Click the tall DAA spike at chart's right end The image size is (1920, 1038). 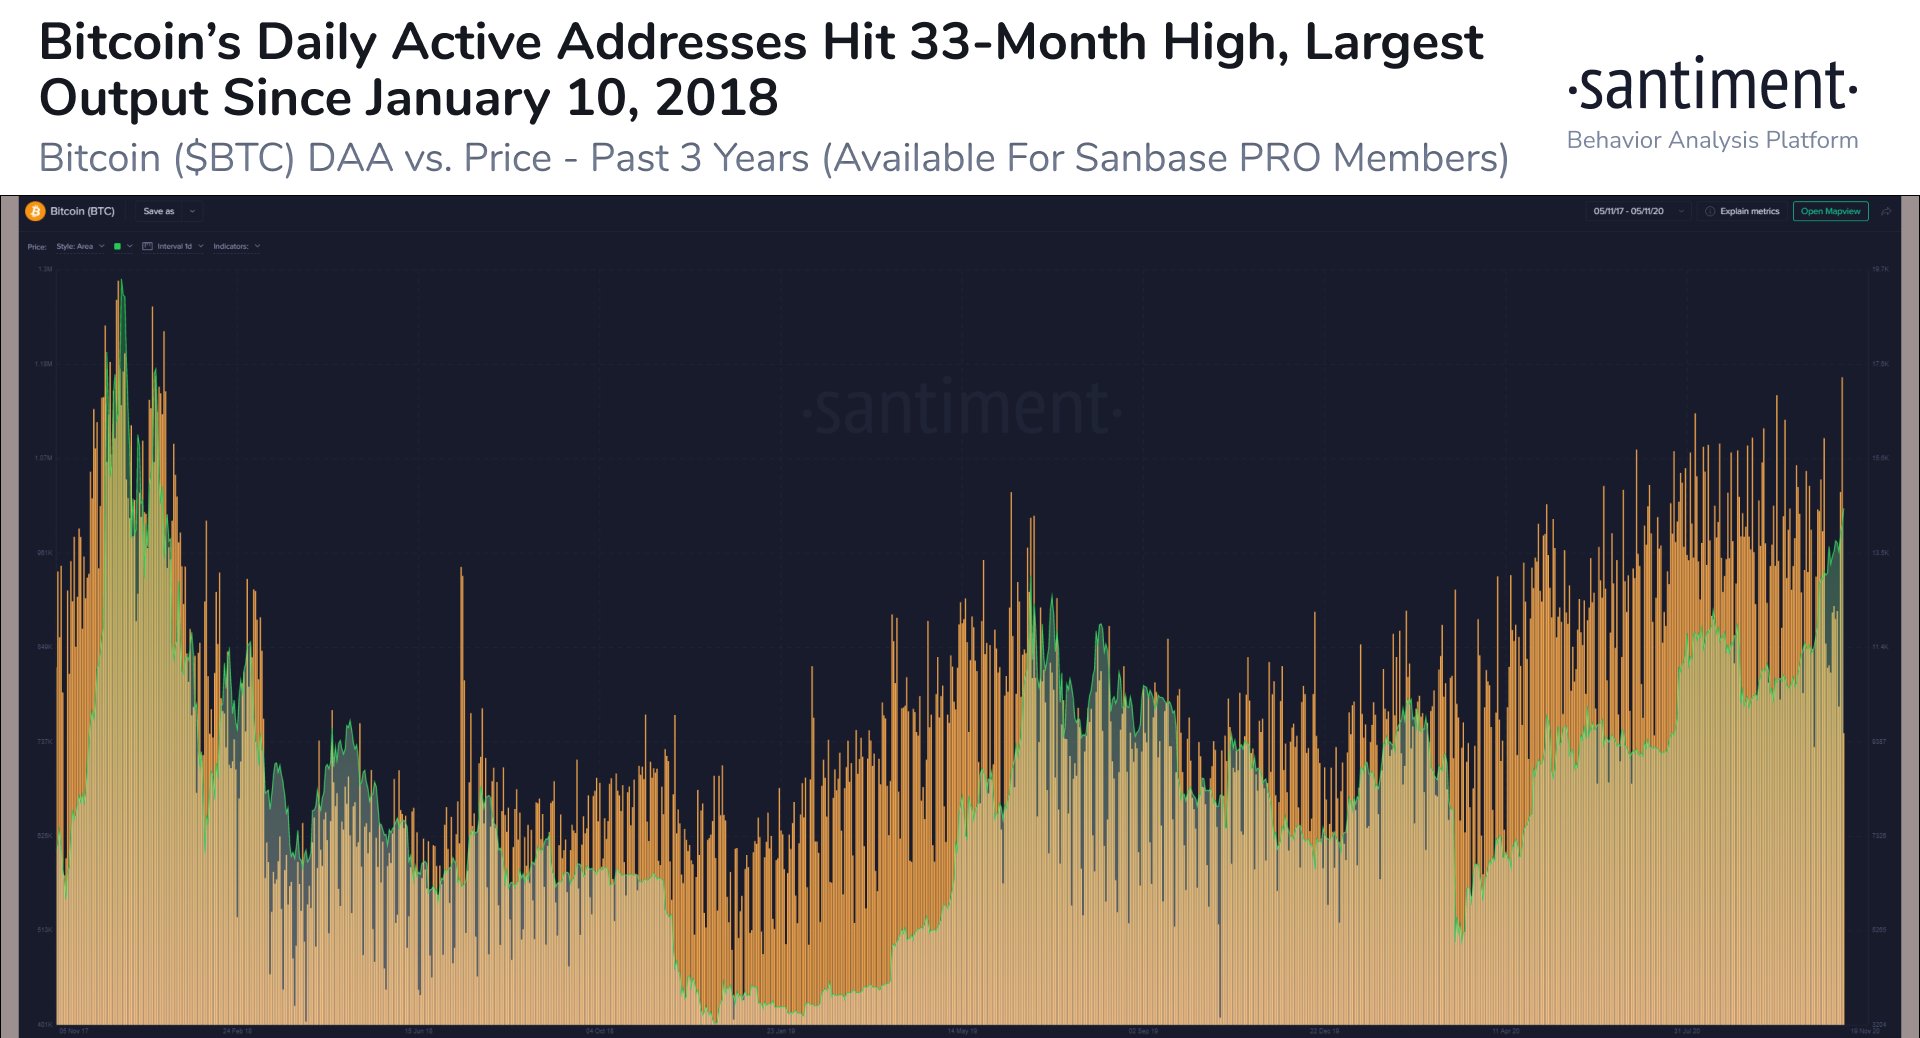tap(1842, 440)
